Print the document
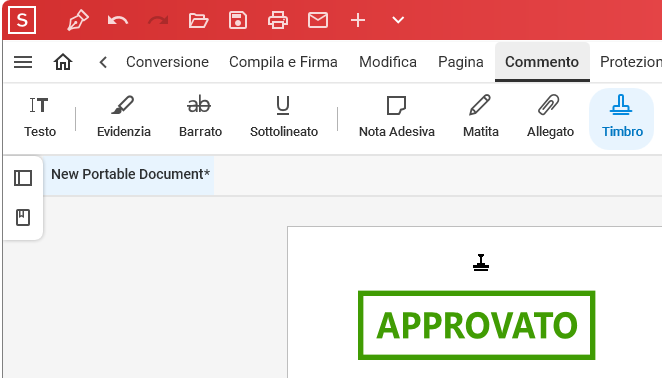Image resolution: width=662 pixels, height=378 pixels. click(278, 20)
